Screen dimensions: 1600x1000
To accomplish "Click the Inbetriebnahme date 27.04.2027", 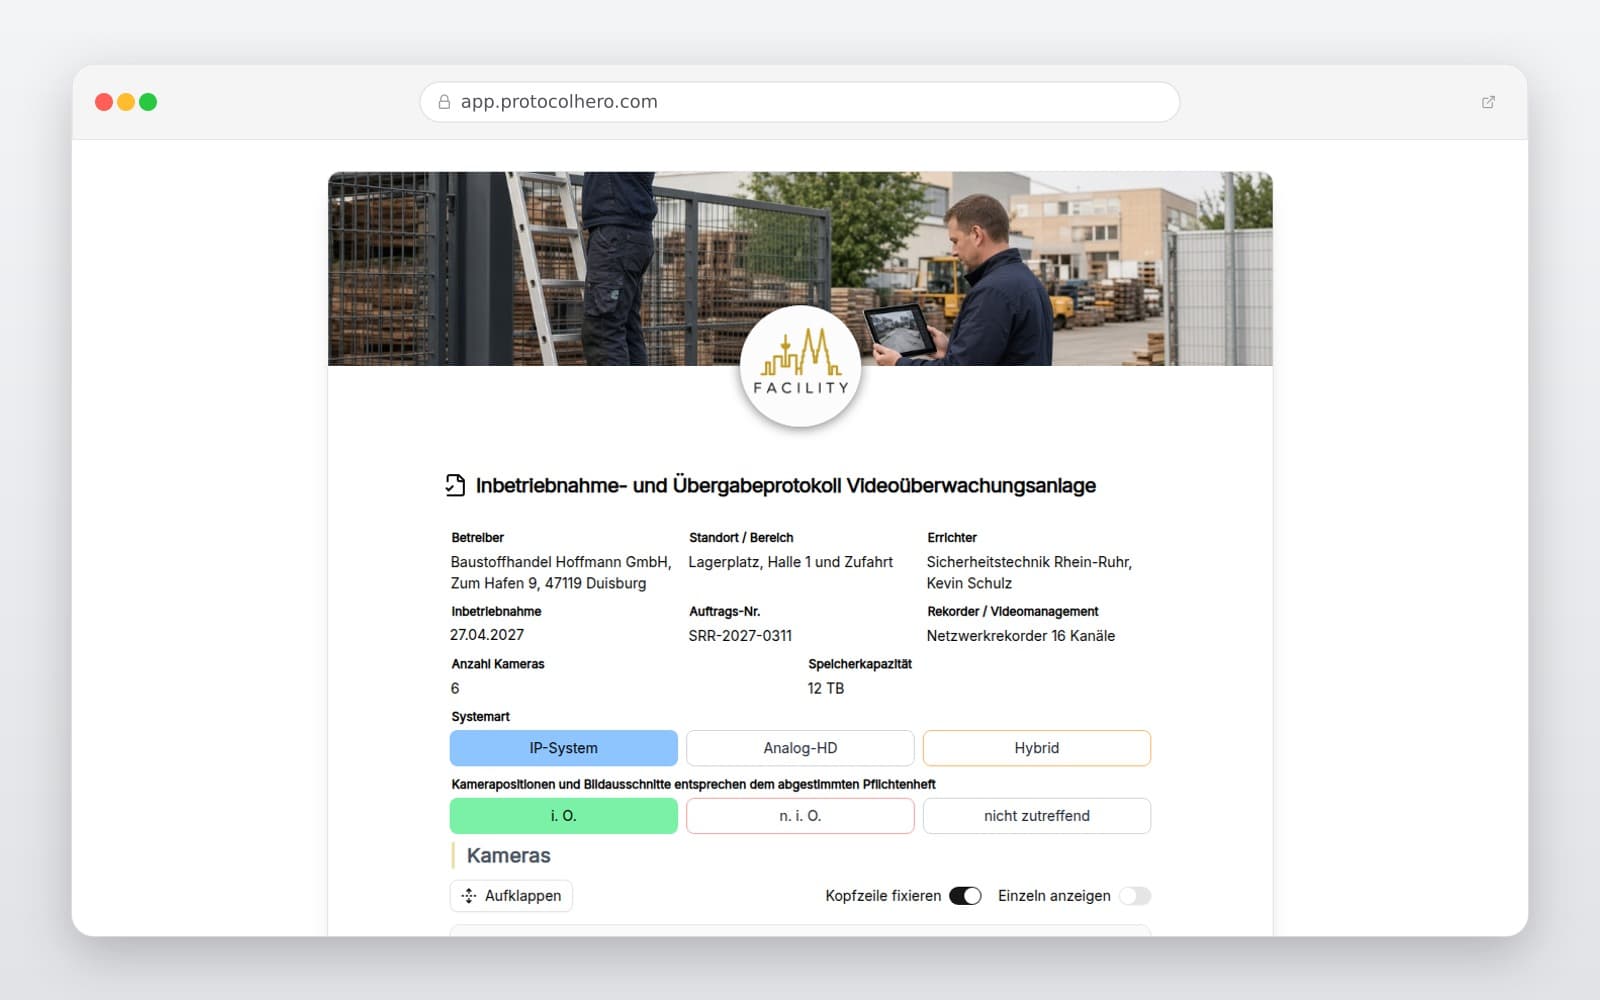I will click(x=487, y=635).
